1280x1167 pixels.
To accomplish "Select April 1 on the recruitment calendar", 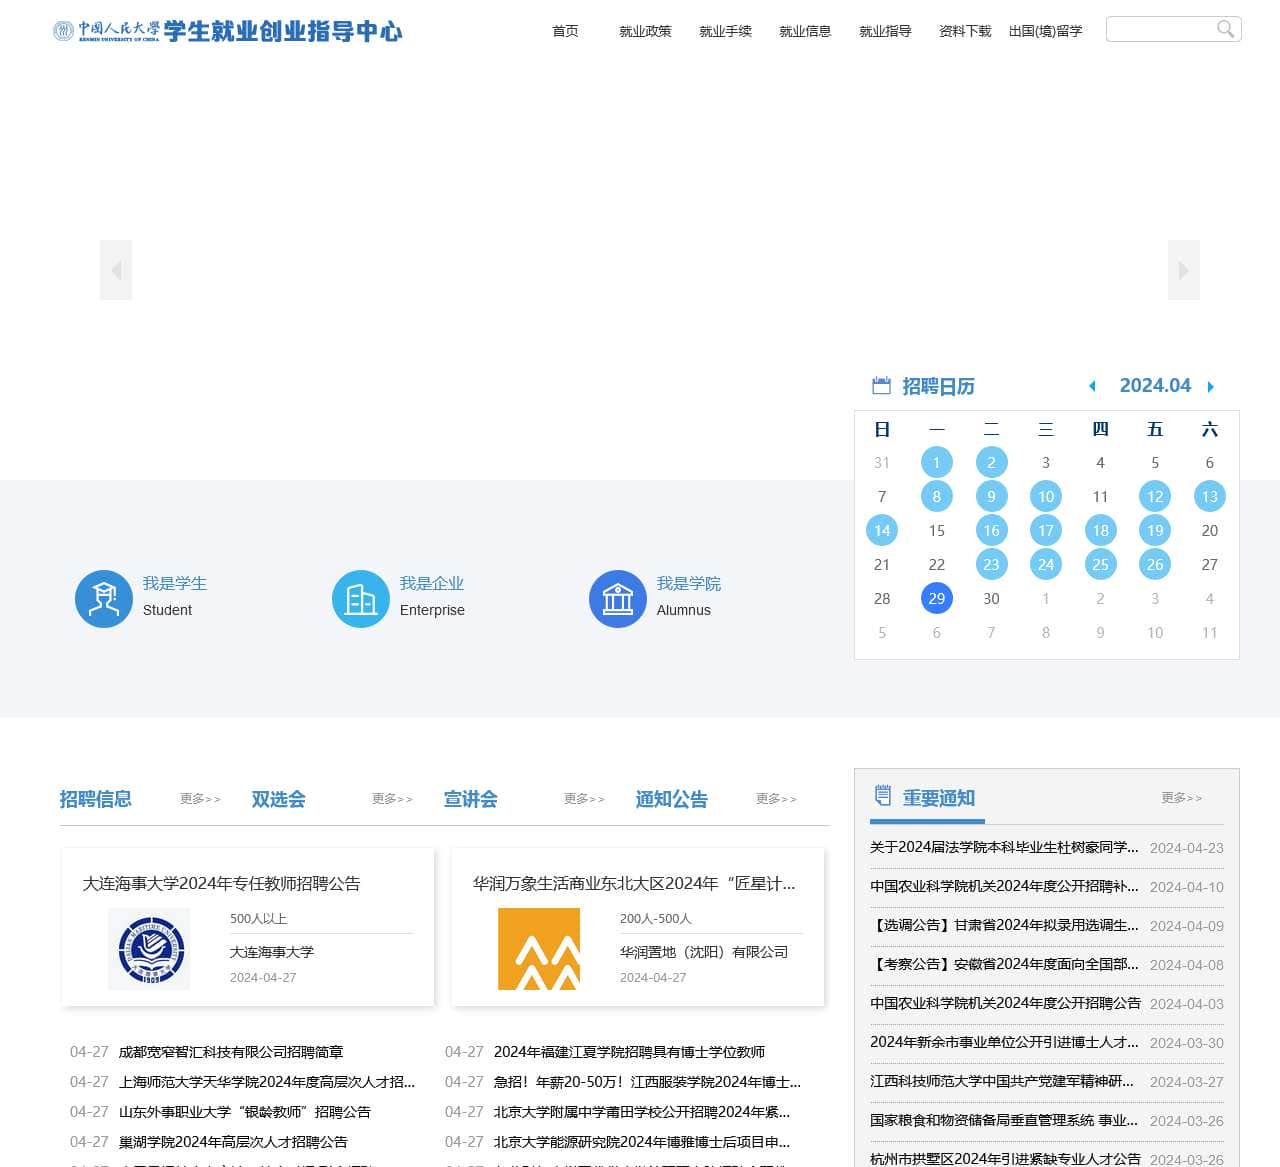I will tap(937, 462).
